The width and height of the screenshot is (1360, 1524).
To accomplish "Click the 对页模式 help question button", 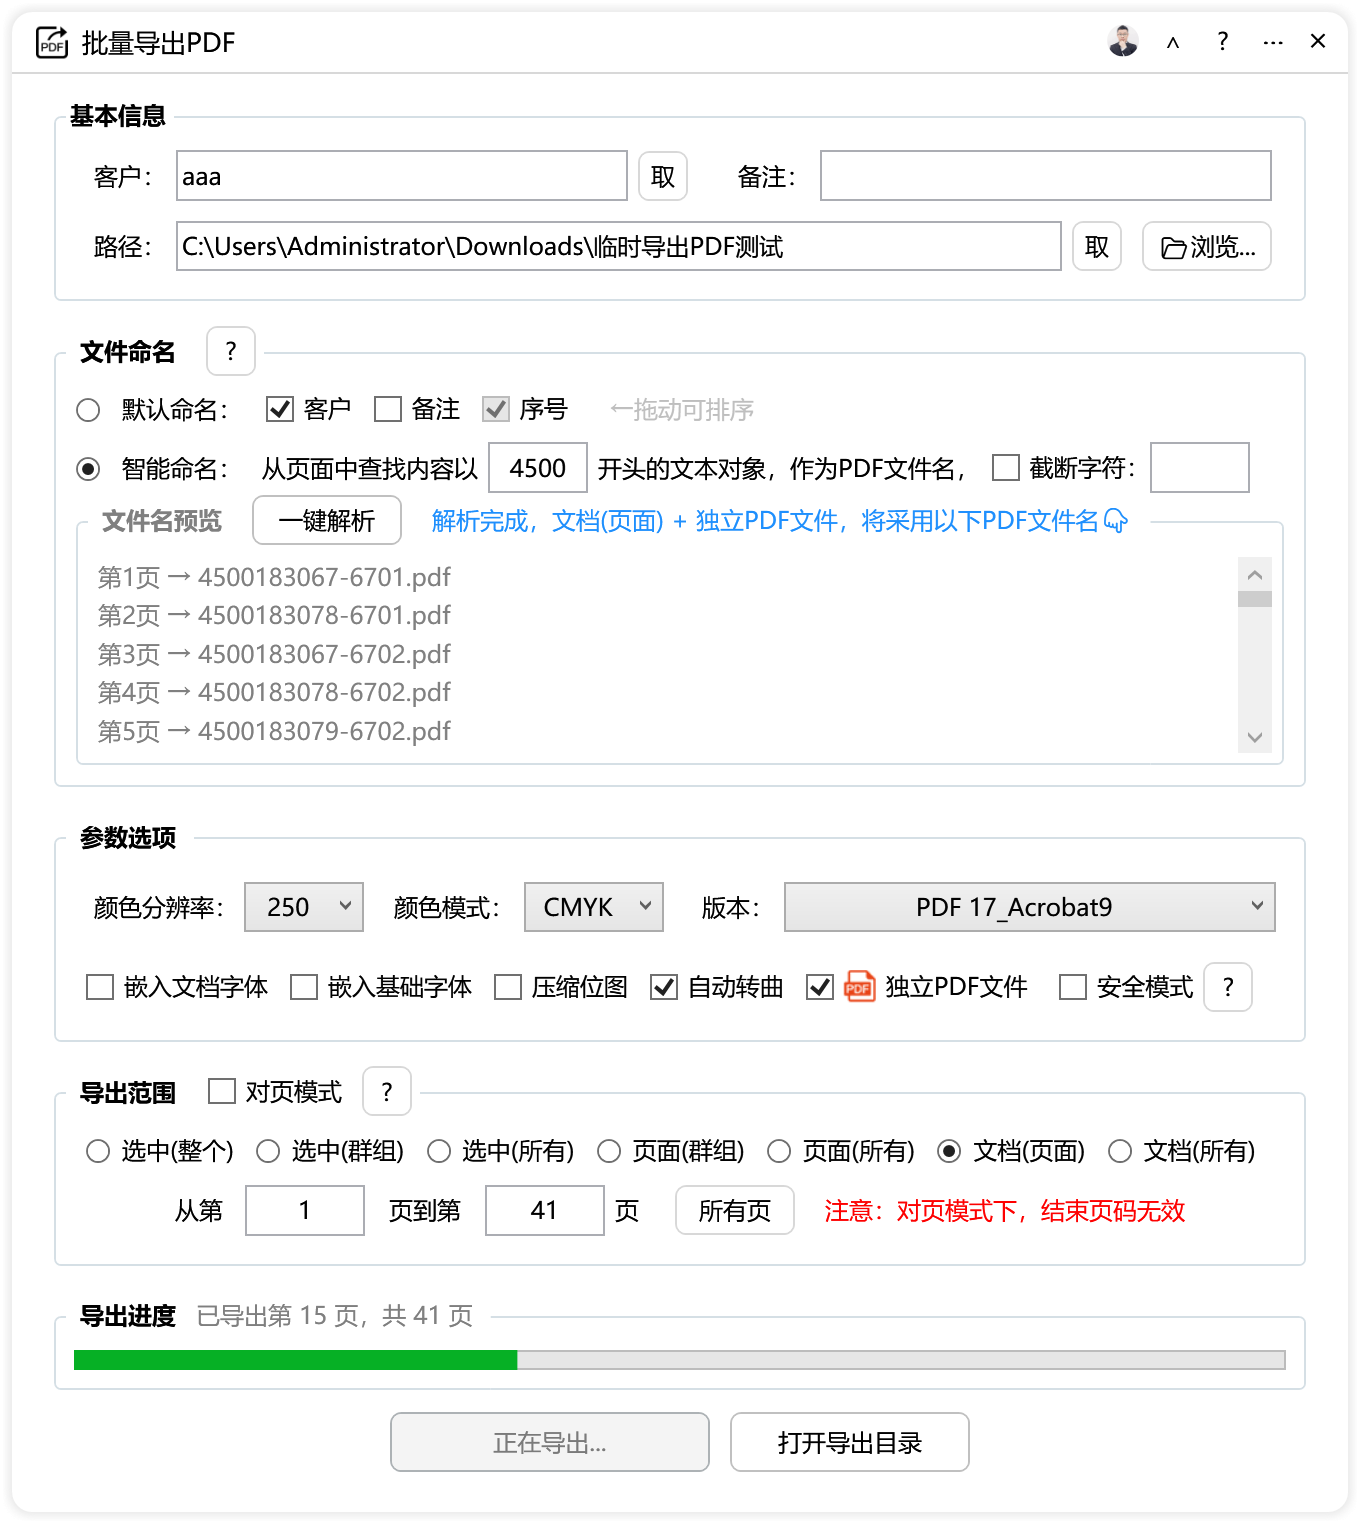I will pyautogui.click(x=387, y=1091).
